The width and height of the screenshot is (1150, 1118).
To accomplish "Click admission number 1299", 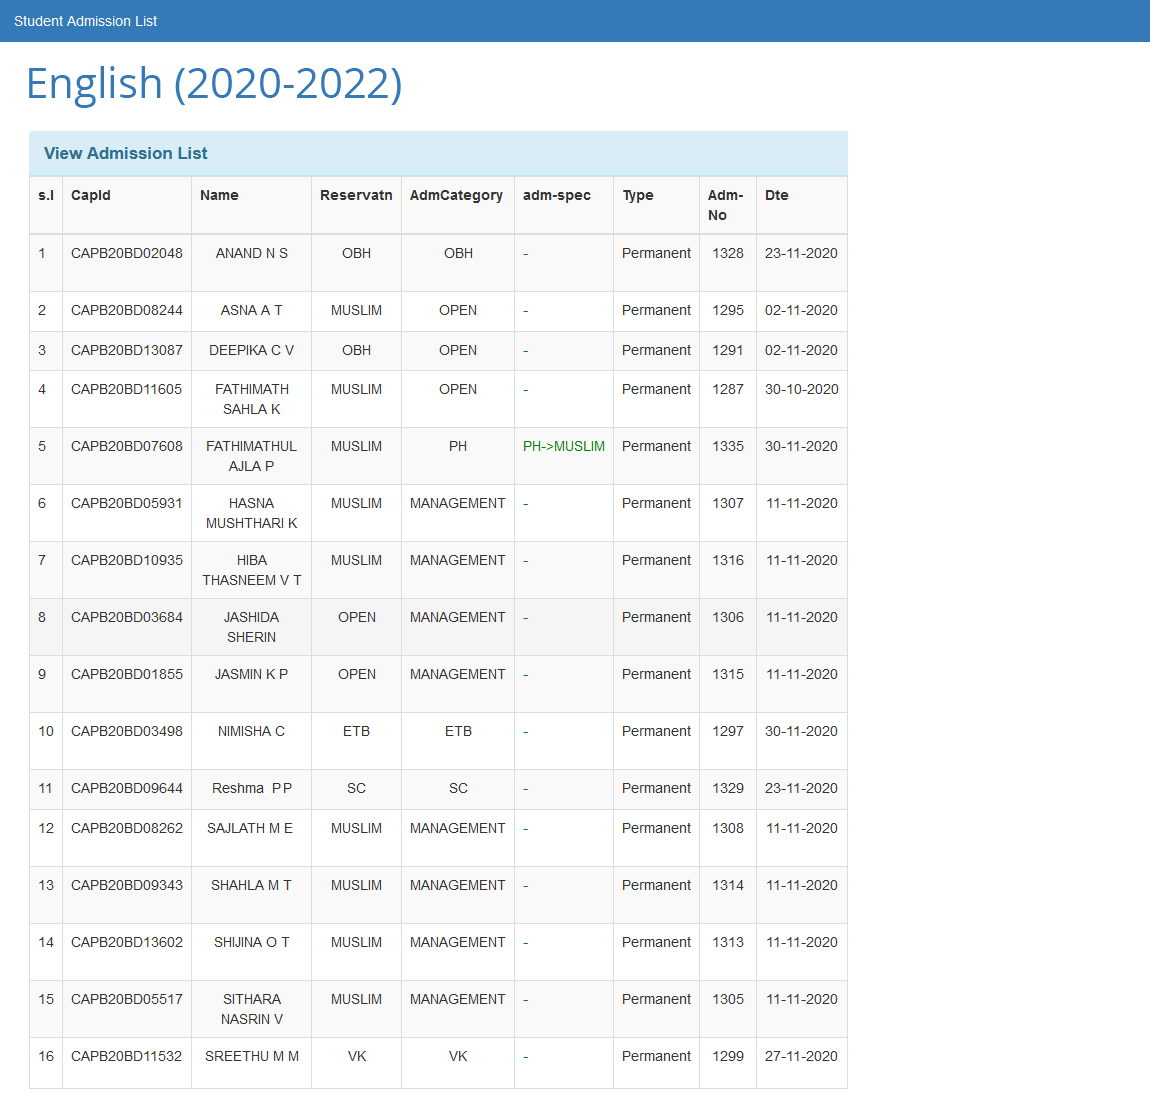I will (728, 1056).
